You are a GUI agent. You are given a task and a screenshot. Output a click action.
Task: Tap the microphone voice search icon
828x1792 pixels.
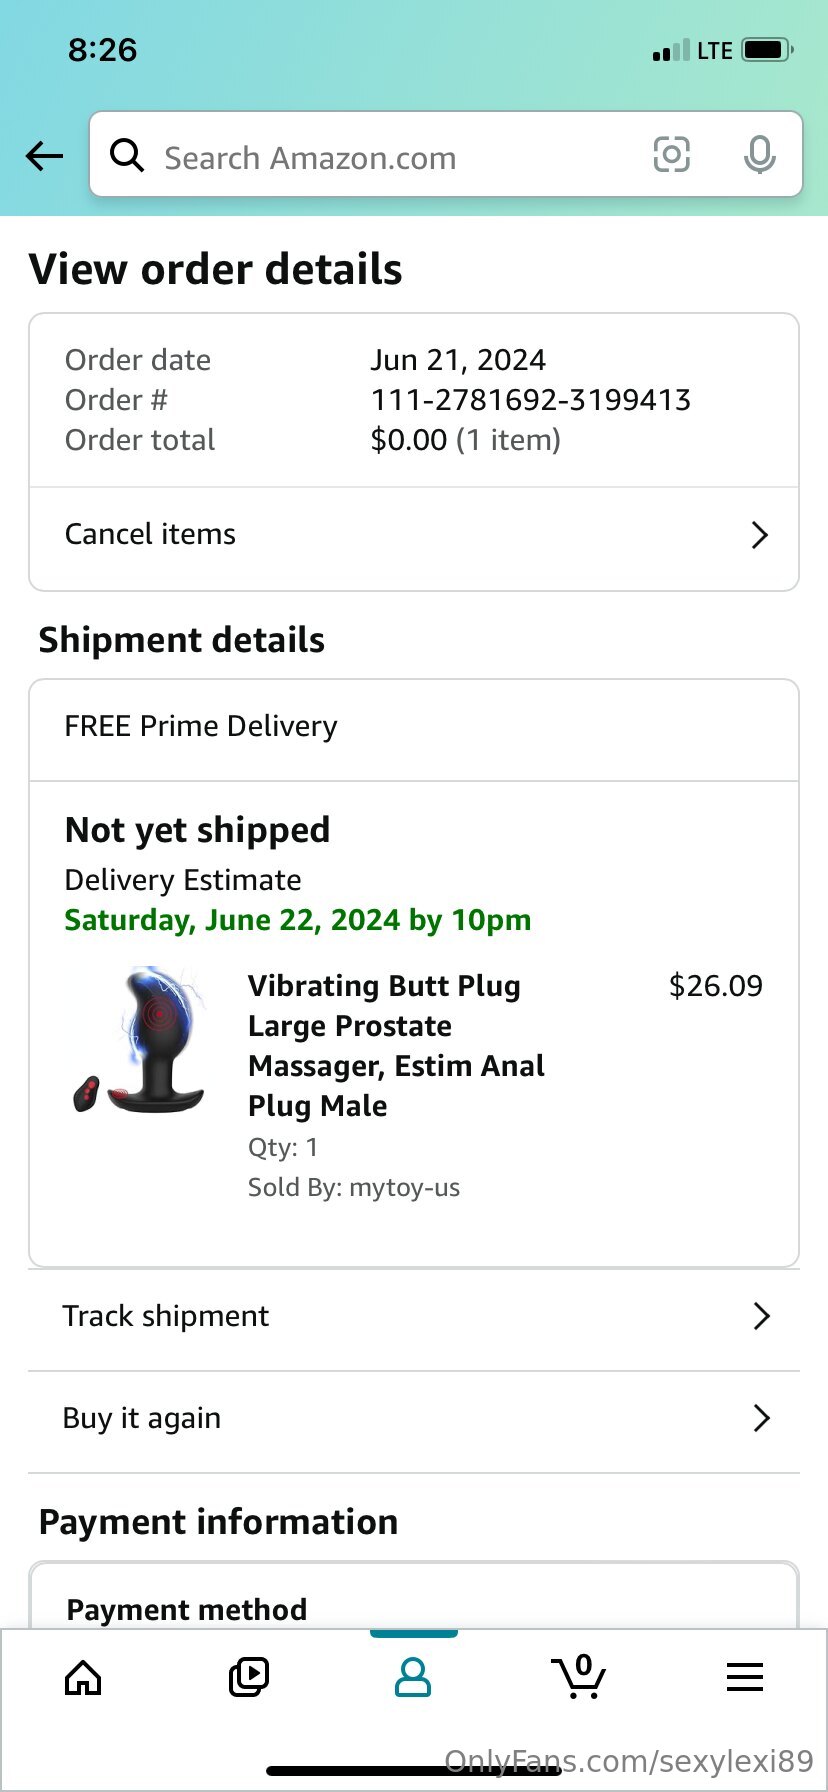coord(759,154)
